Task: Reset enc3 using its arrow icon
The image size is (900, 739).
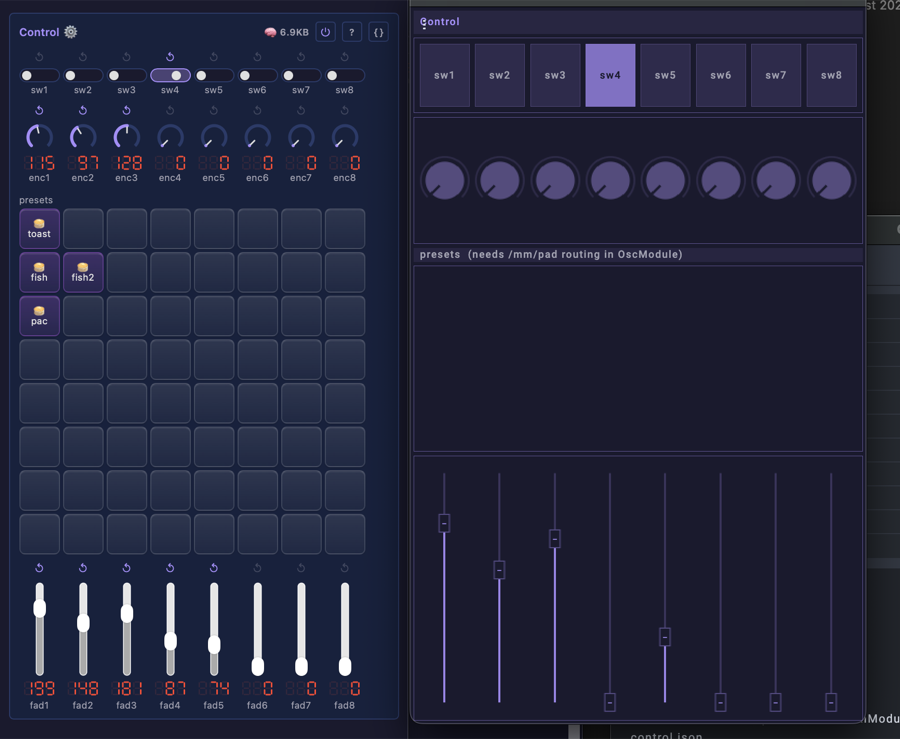Action: [126, 110]
